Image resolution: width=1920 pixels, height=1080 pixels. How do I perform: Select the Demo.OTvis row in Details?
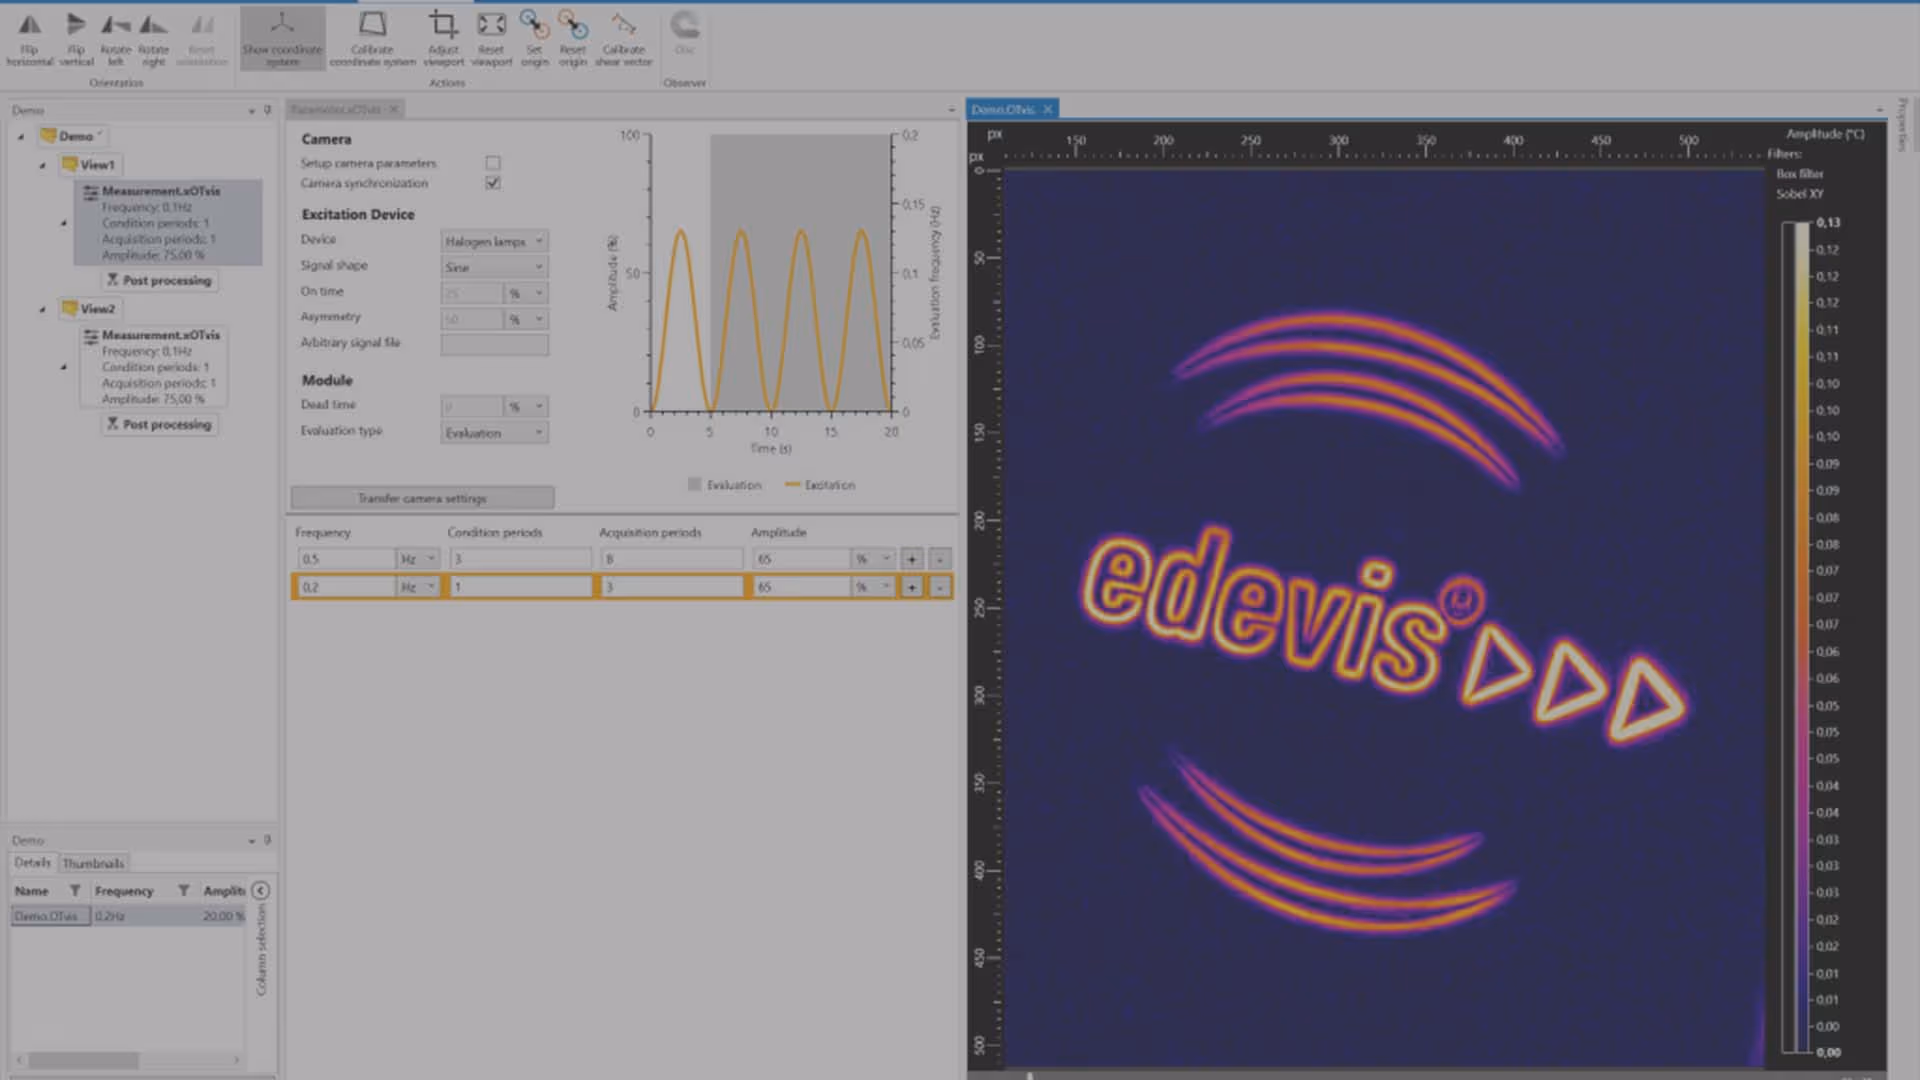[128, 916]
